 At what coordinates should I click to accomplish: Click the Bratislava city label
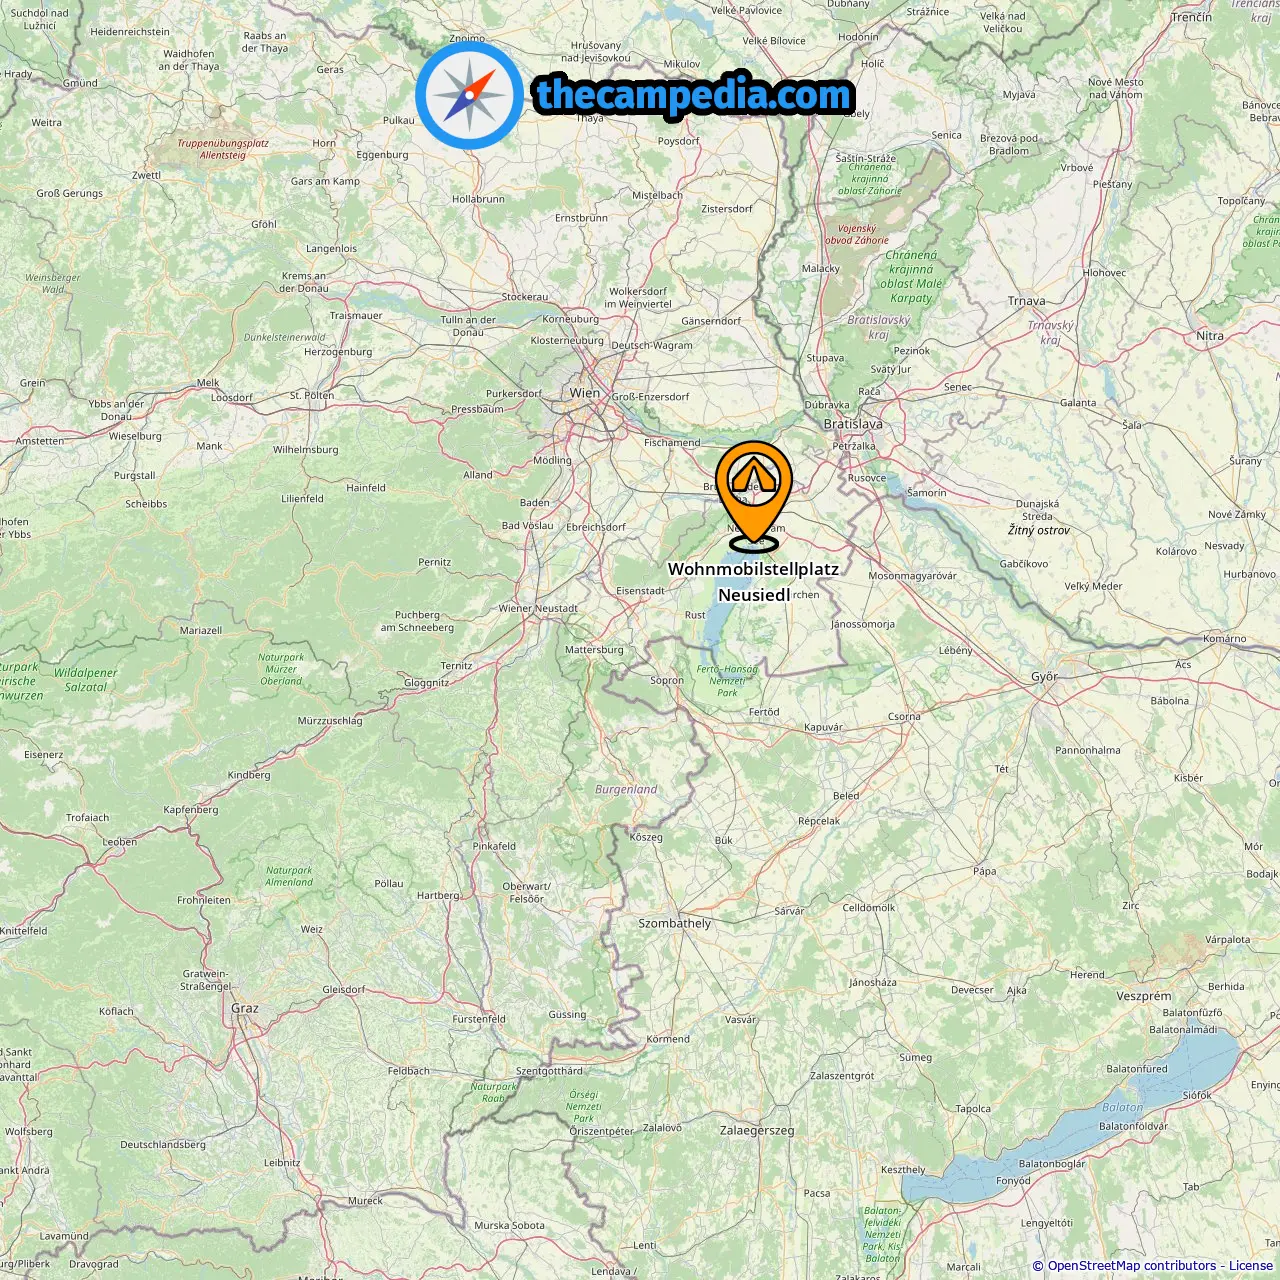853,424
